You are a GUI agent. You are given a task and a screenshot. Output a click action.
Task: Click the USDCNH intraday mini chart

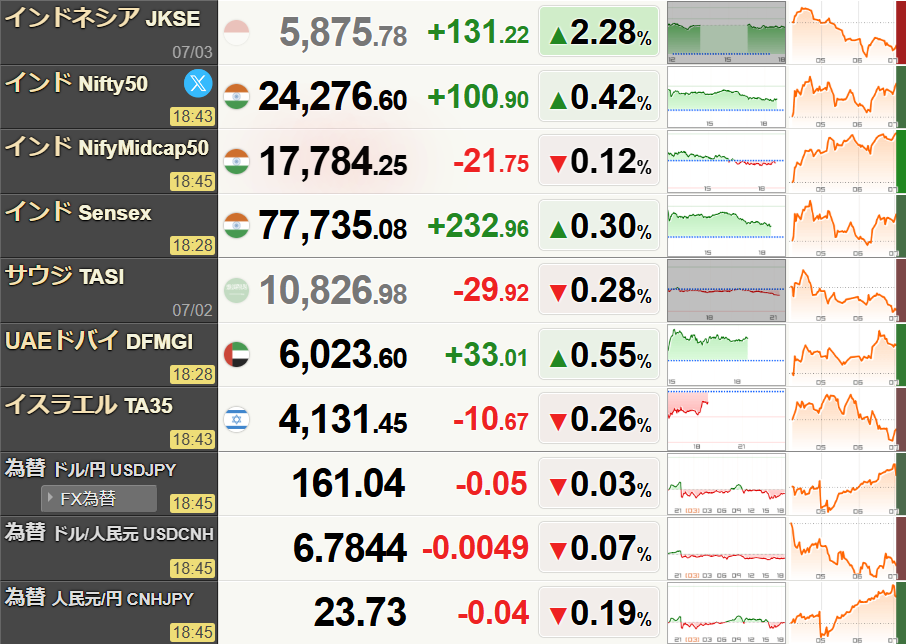coord(726,549)
